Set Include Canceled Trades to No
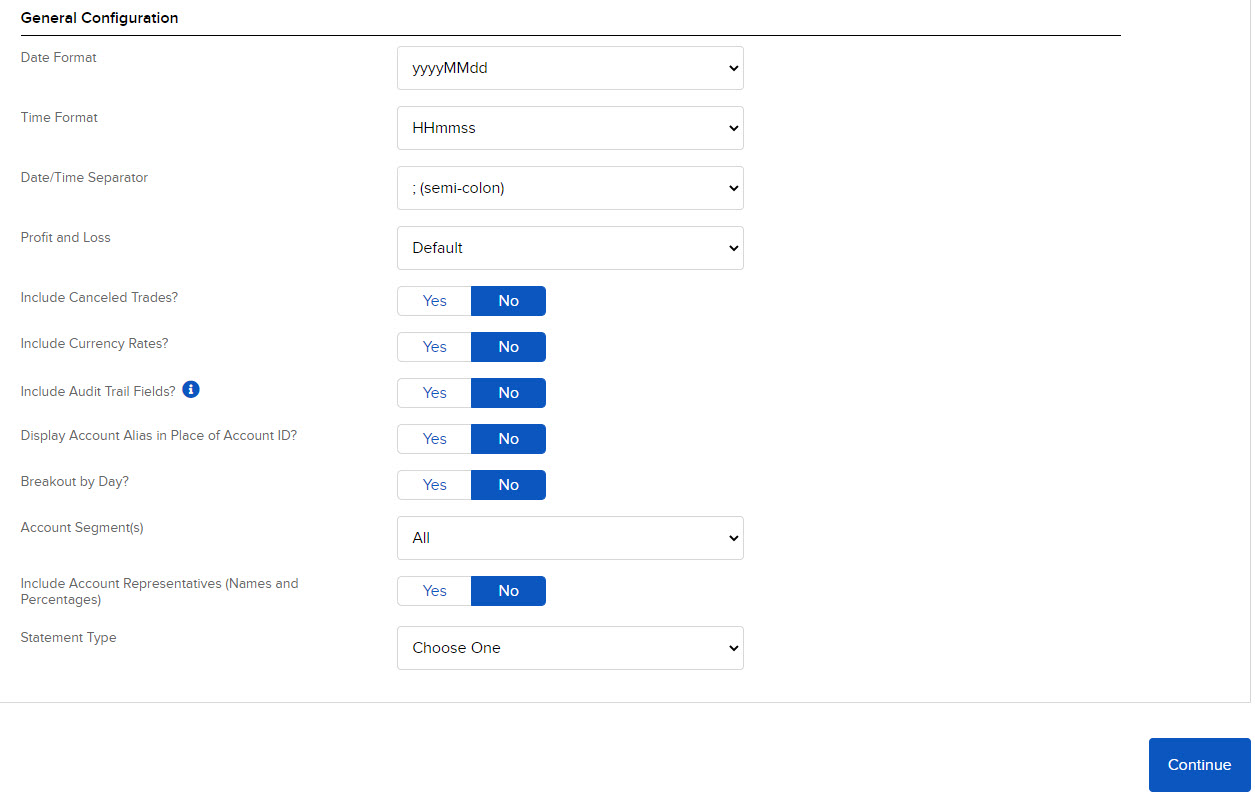Screen dimensions: 1255x798 (508, 300)
